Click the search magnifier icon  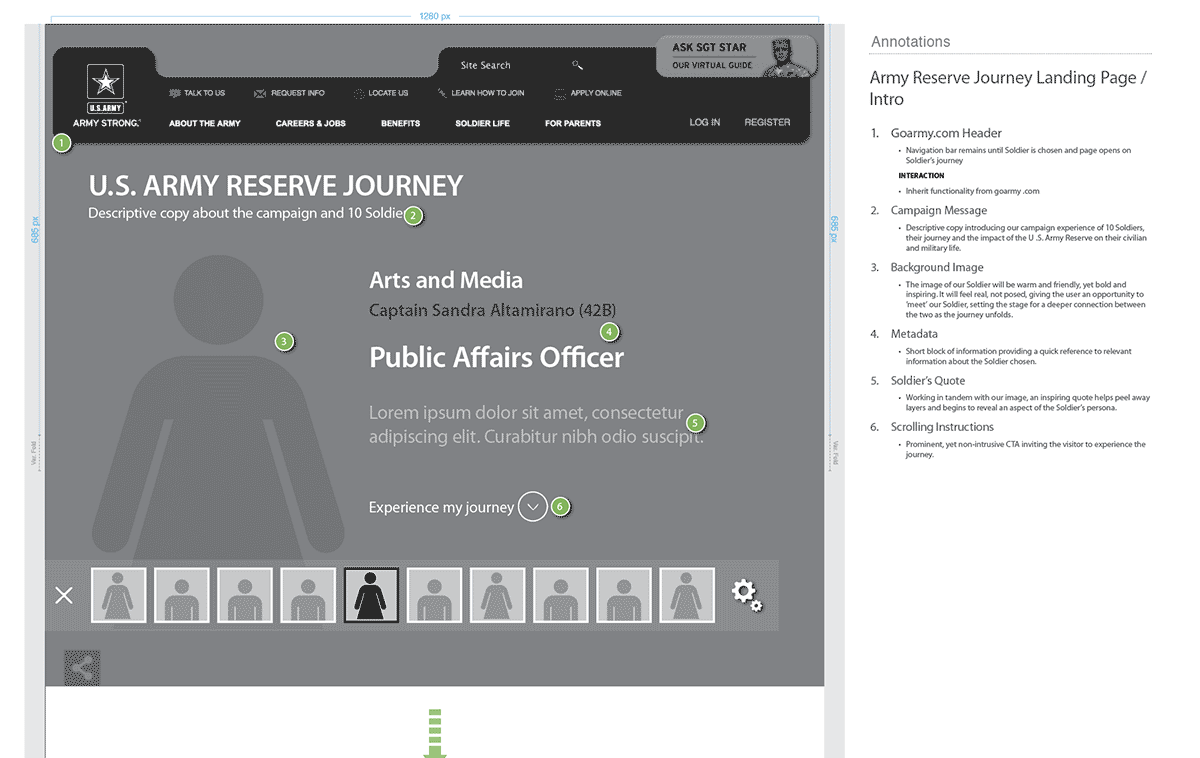point(577,65)
